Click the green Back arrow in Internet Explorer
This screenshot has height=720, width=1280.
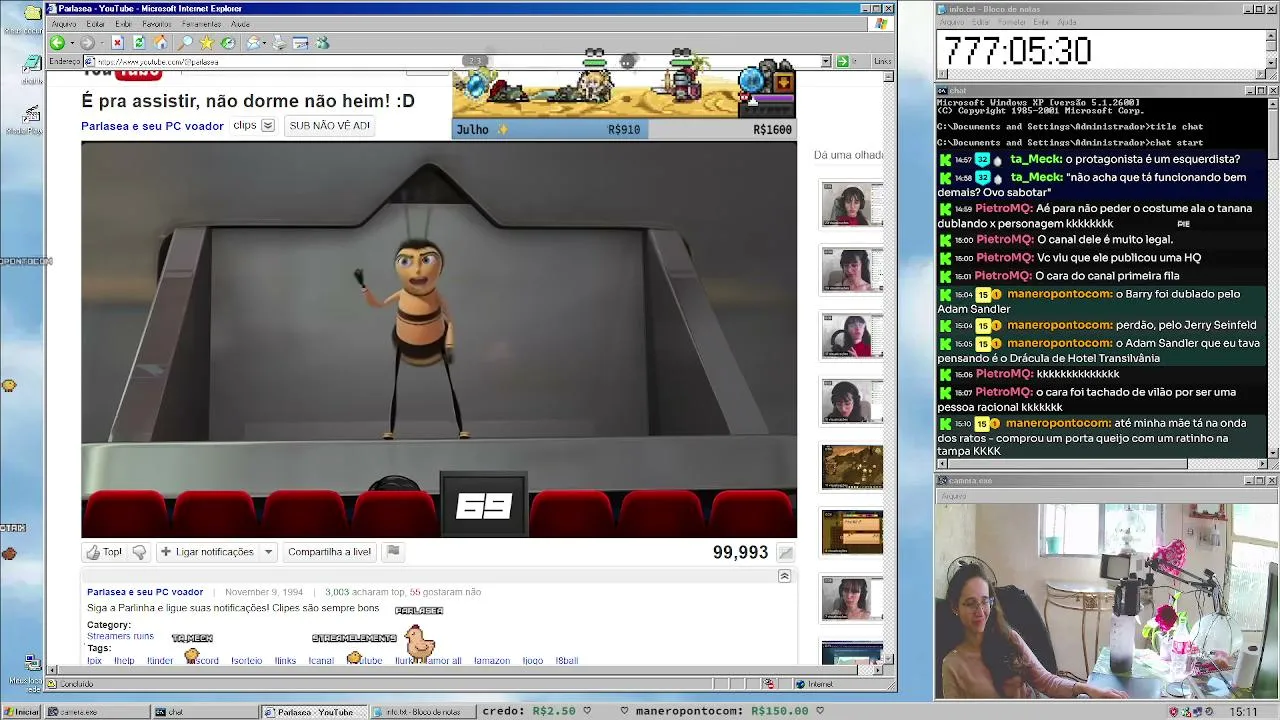(x=57, y=43)
